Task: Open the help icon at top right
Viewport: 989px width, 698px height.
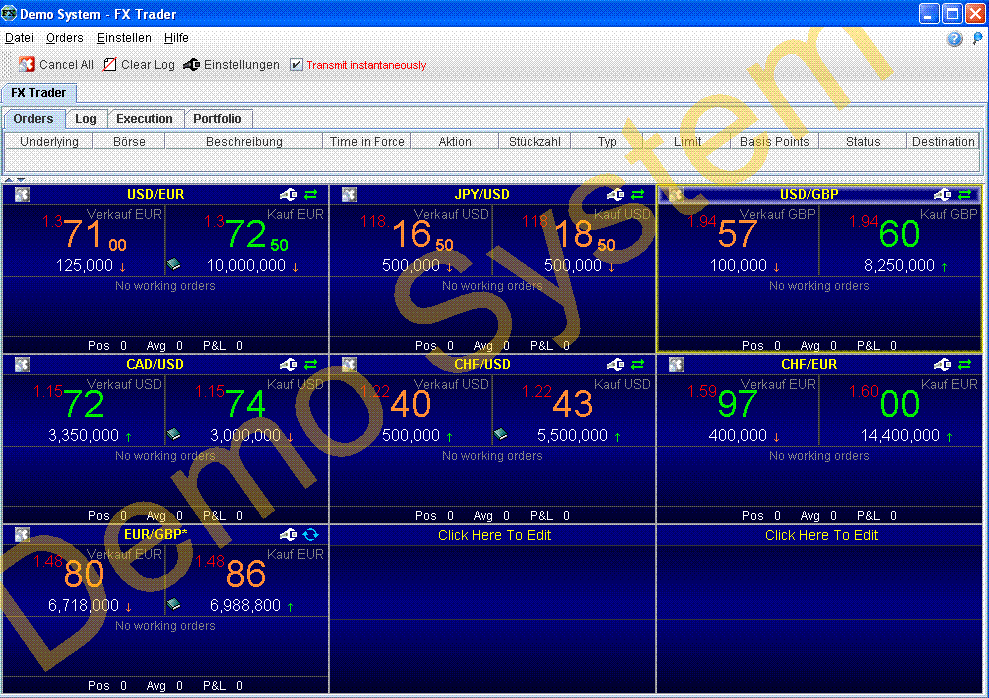Action: [x=954, y=39]
